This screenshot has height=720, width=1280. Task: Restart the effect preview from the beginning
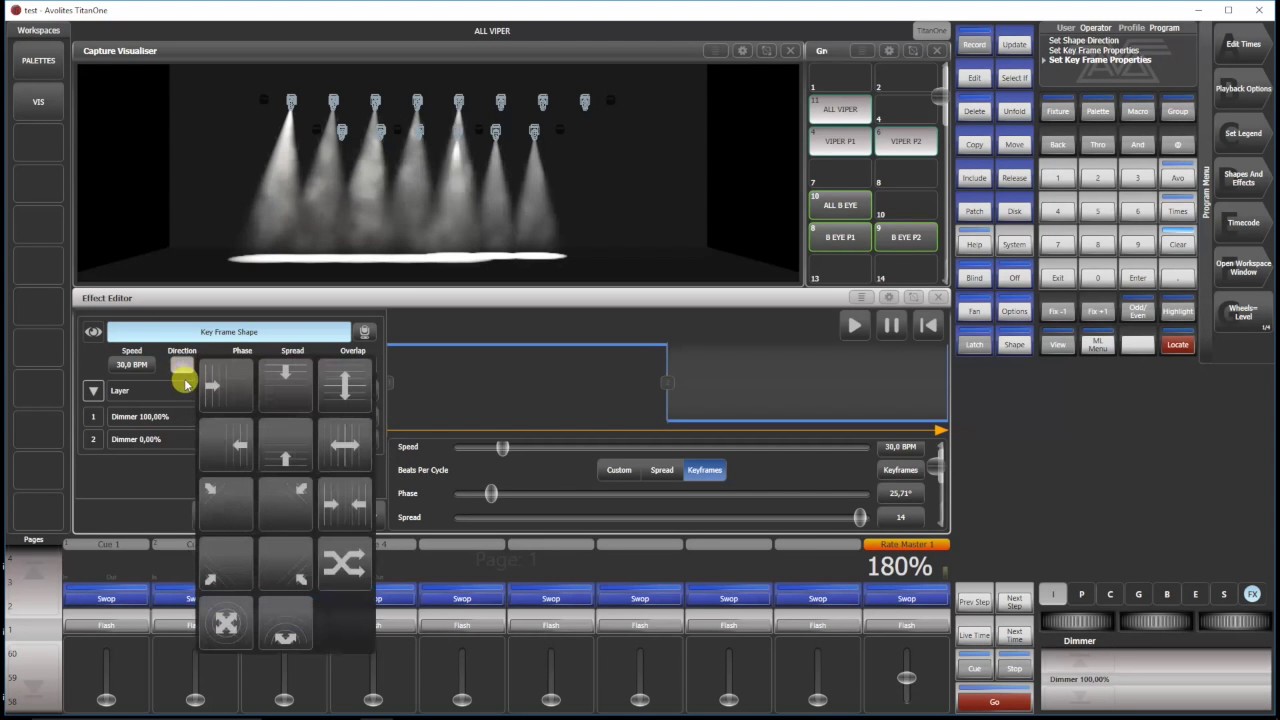click(928, 325)
